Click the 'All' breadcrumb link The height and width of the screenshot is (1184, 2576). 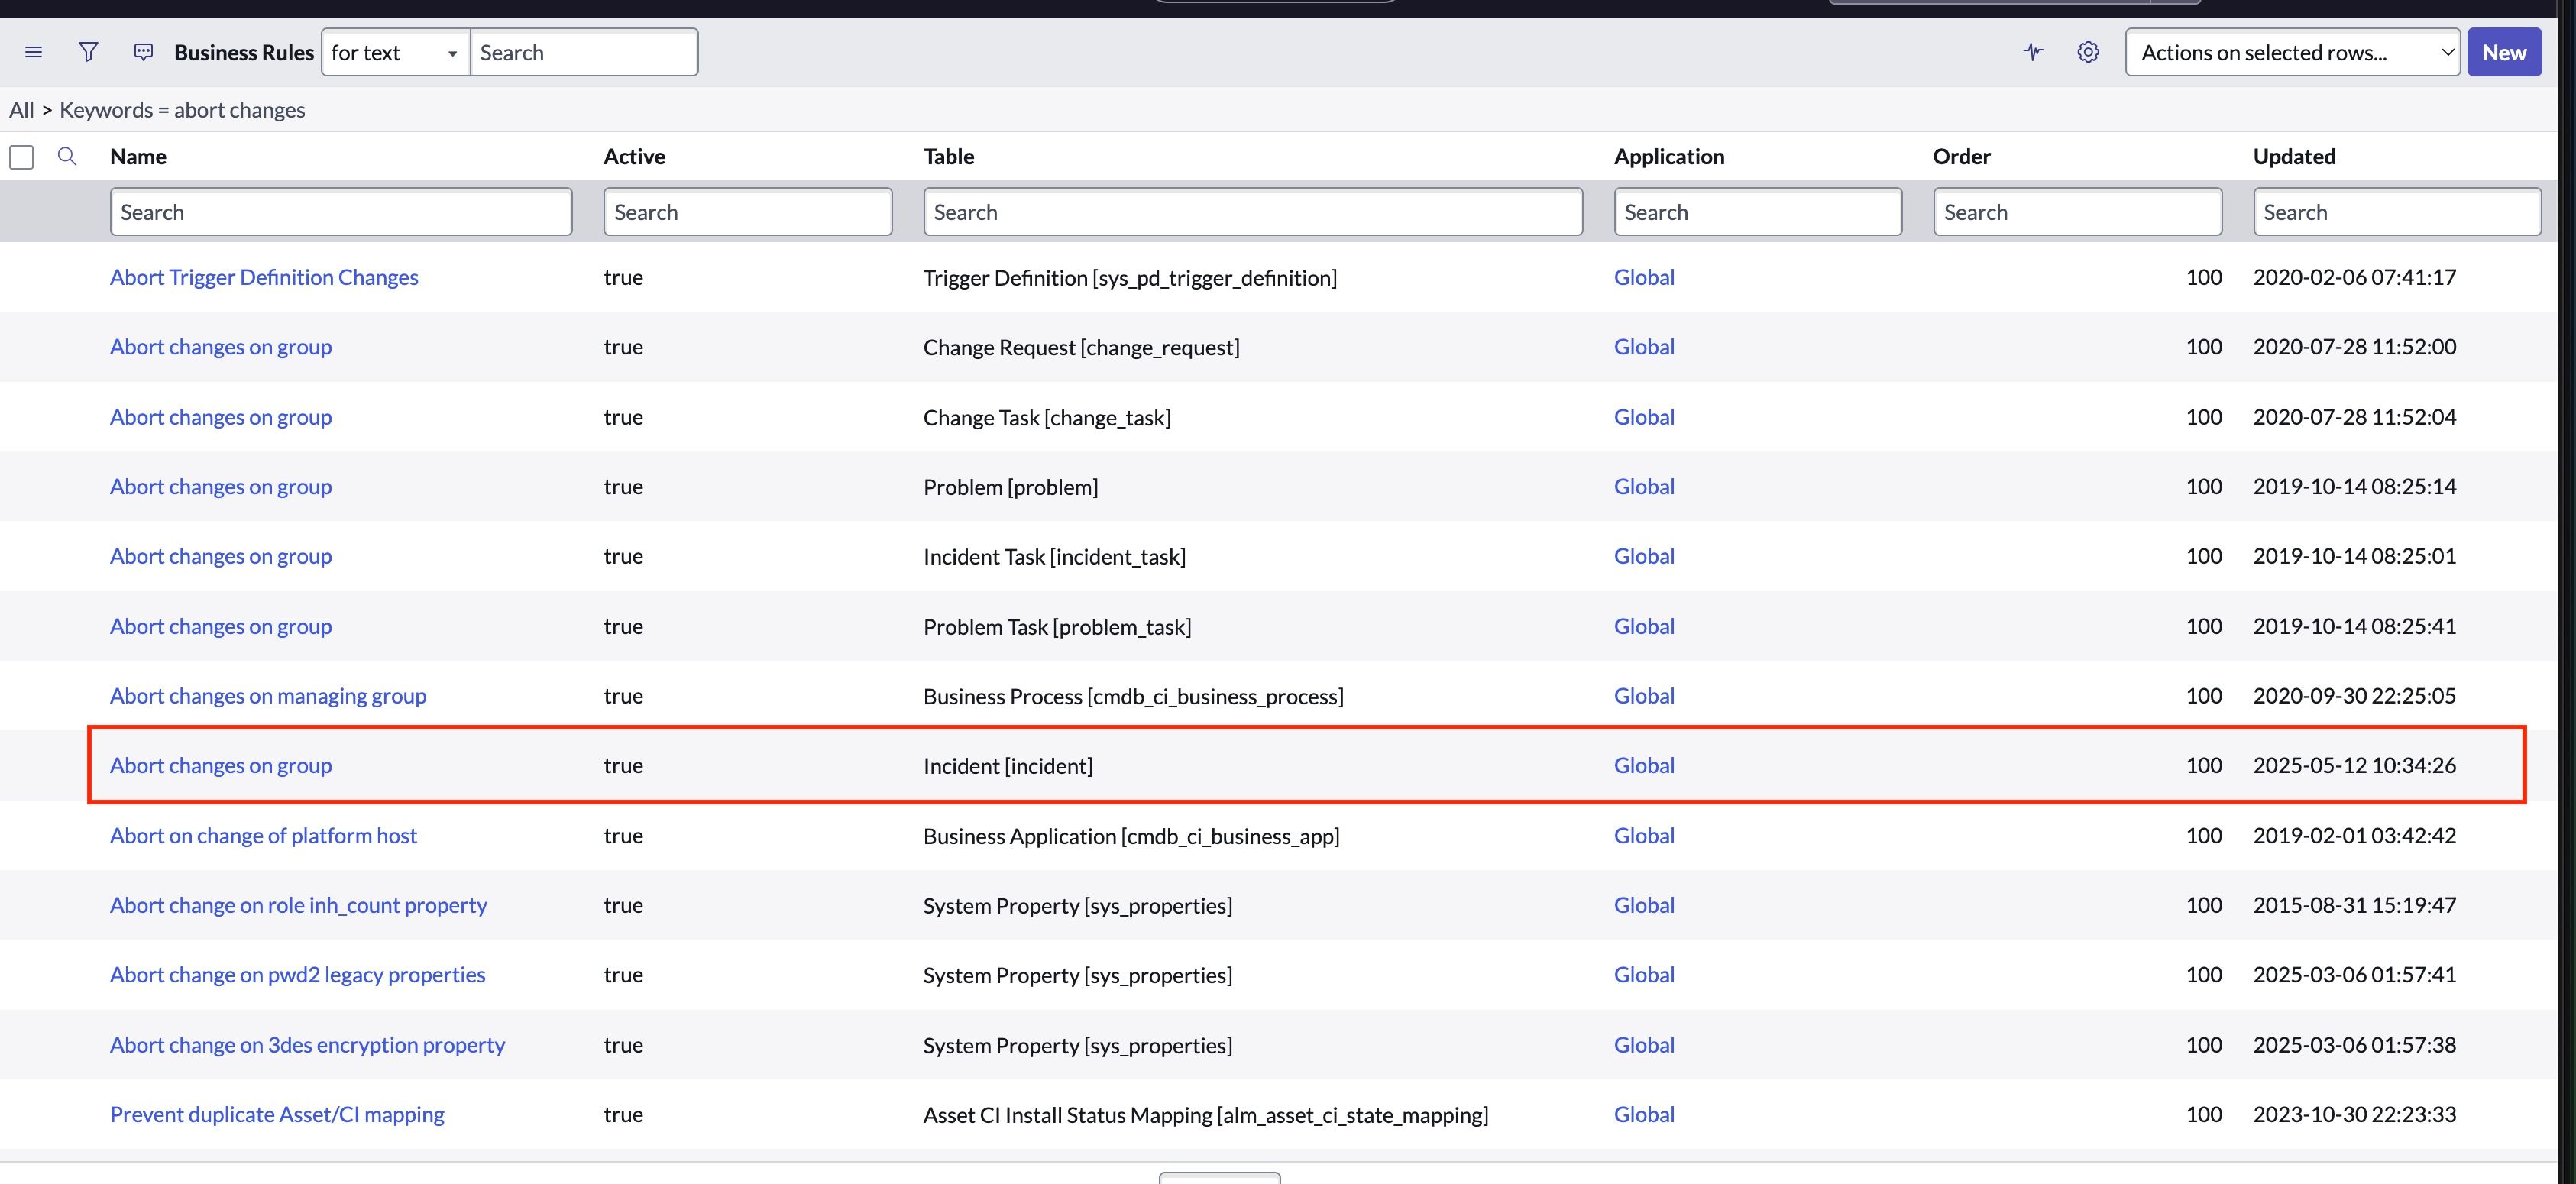click(21, 110)
